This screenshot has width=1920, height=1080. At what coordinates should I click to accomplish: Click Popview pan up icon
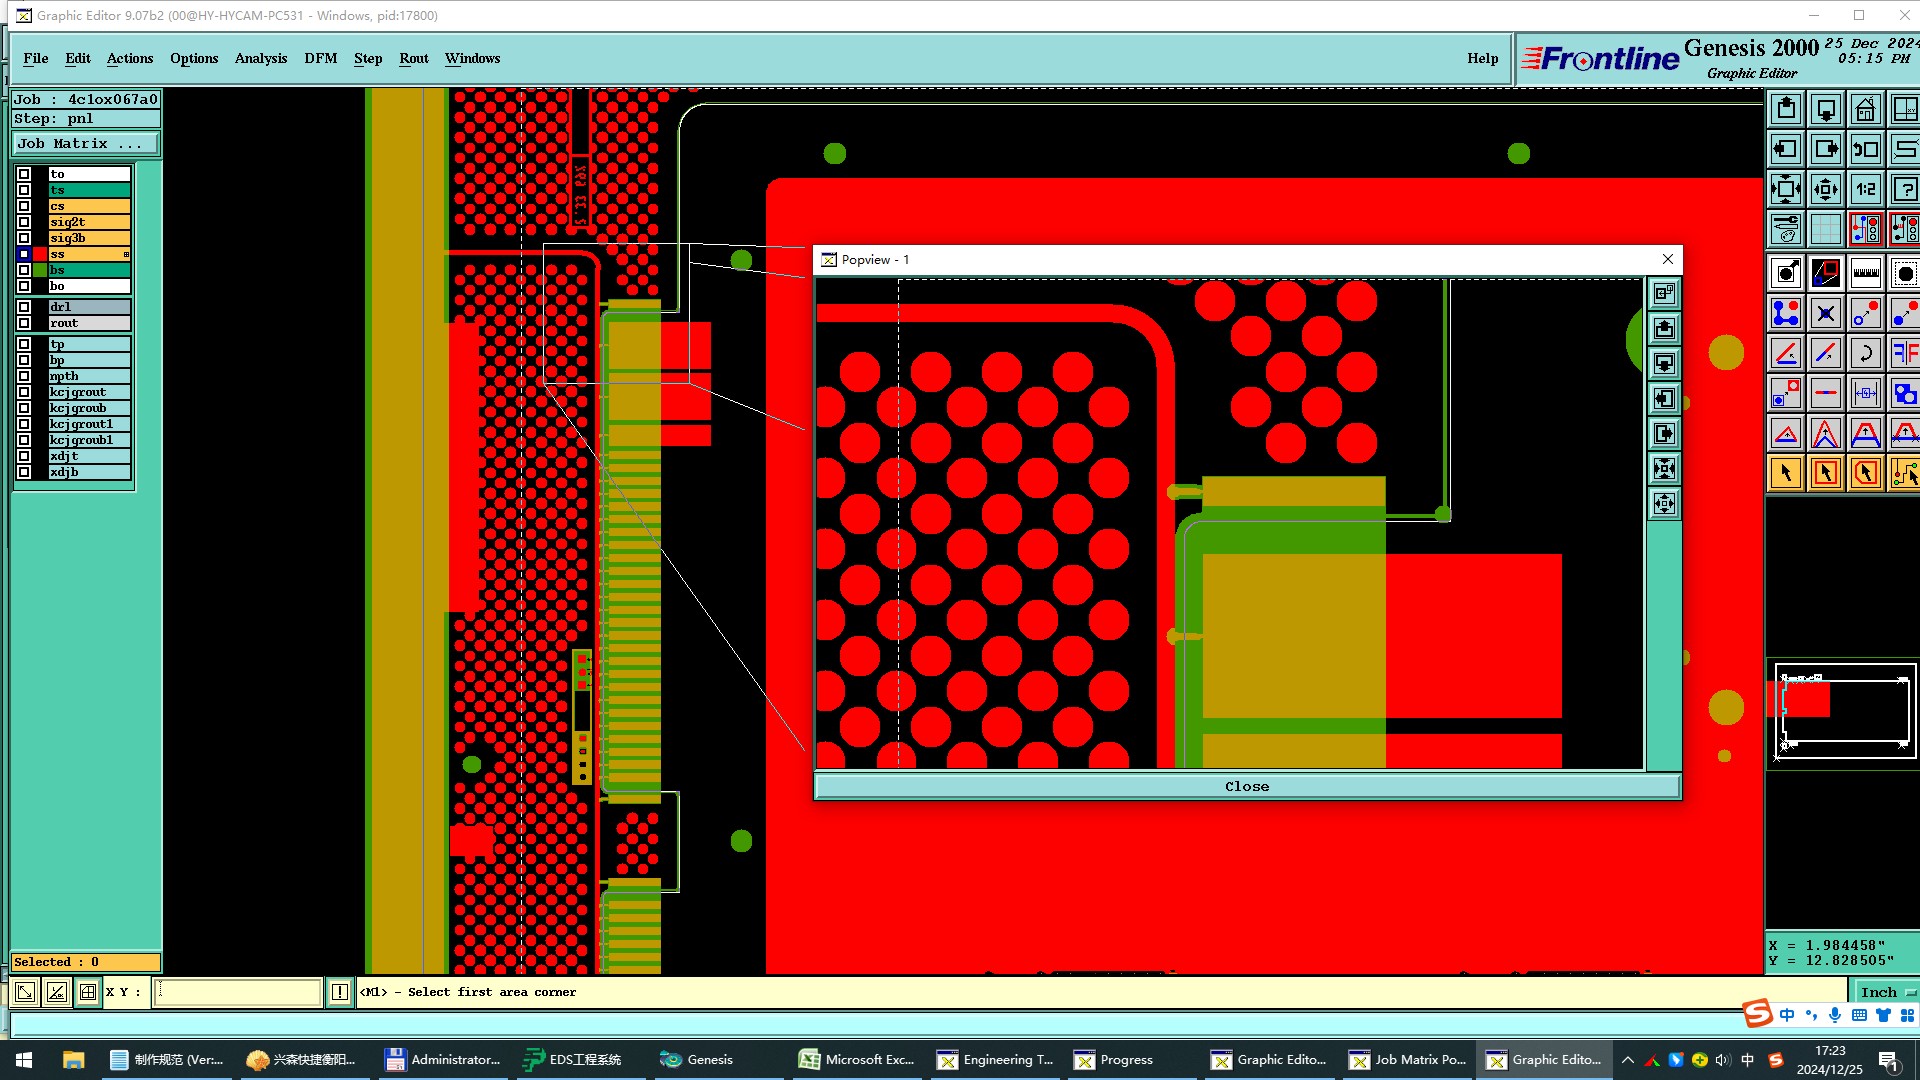coord(1664,328)
